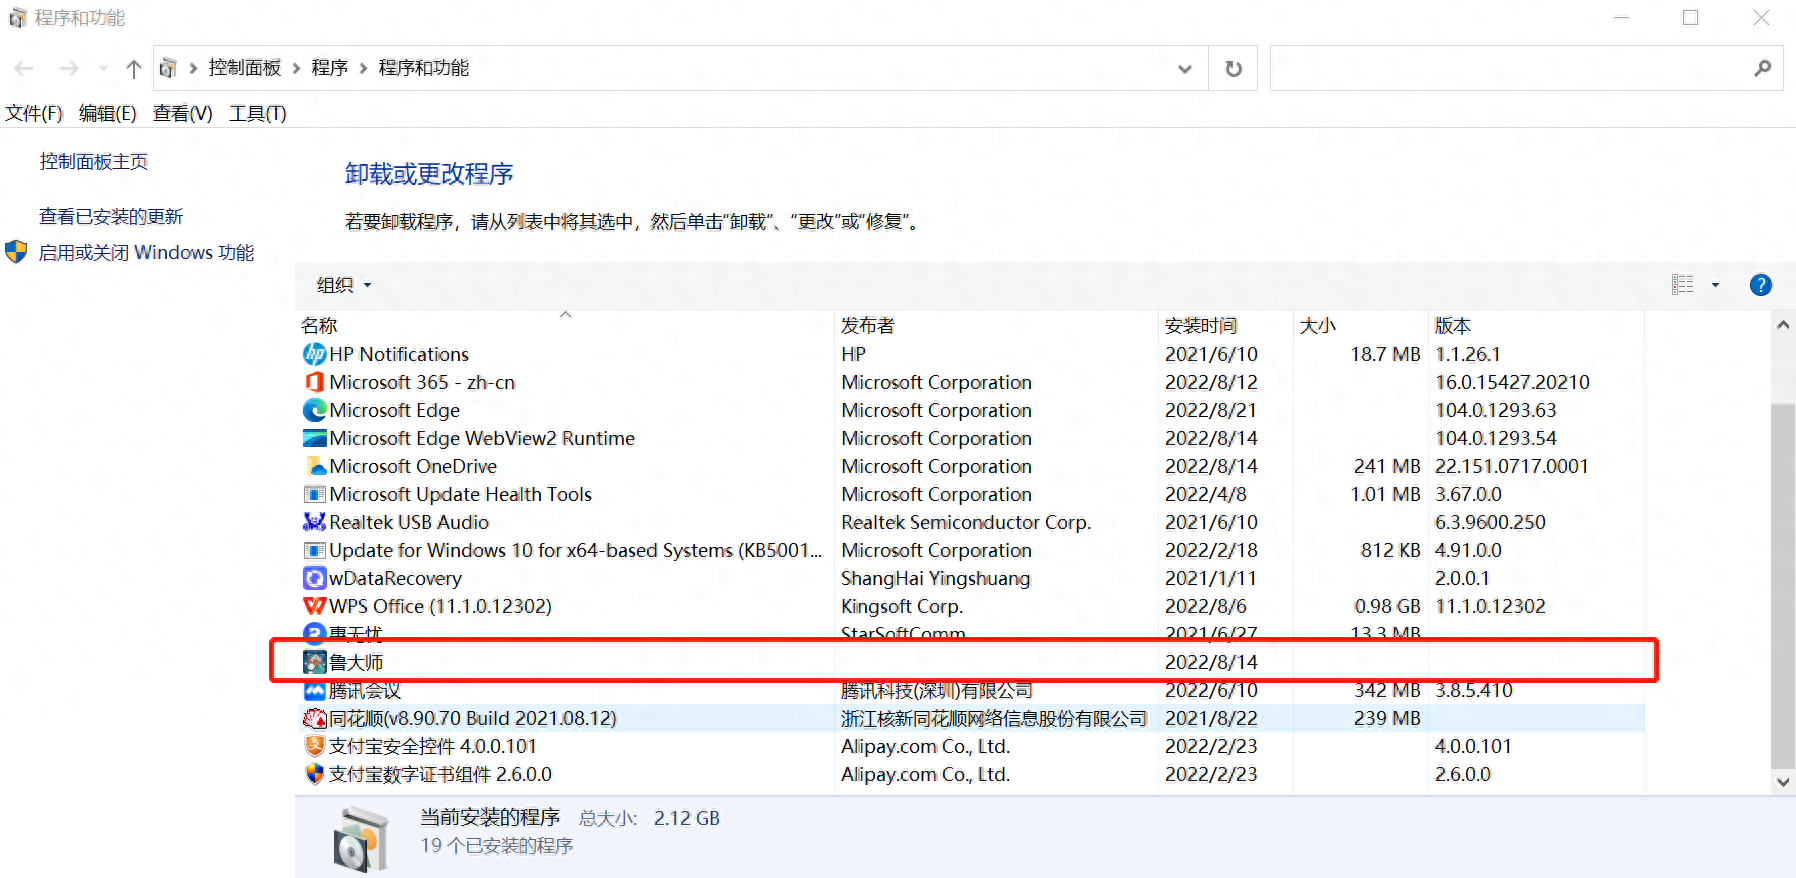Open the 文件(F) menu

coord(34,113)
